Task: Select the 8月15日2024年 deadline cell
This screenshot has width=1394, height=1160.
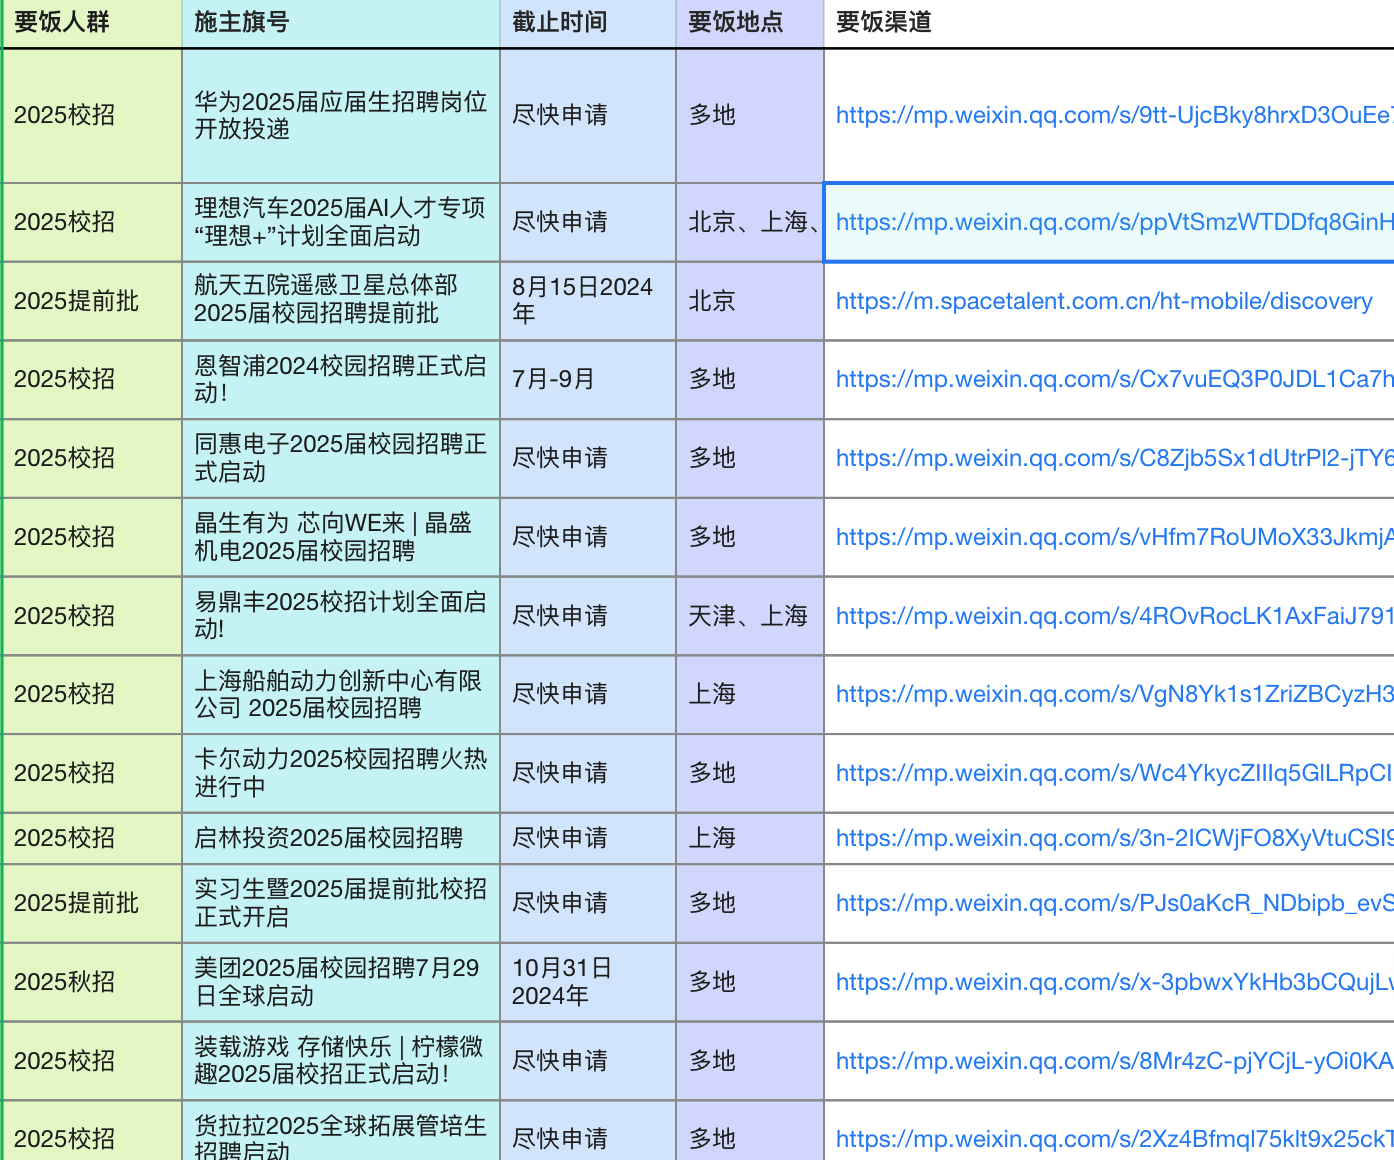Action: pos(587,301)
